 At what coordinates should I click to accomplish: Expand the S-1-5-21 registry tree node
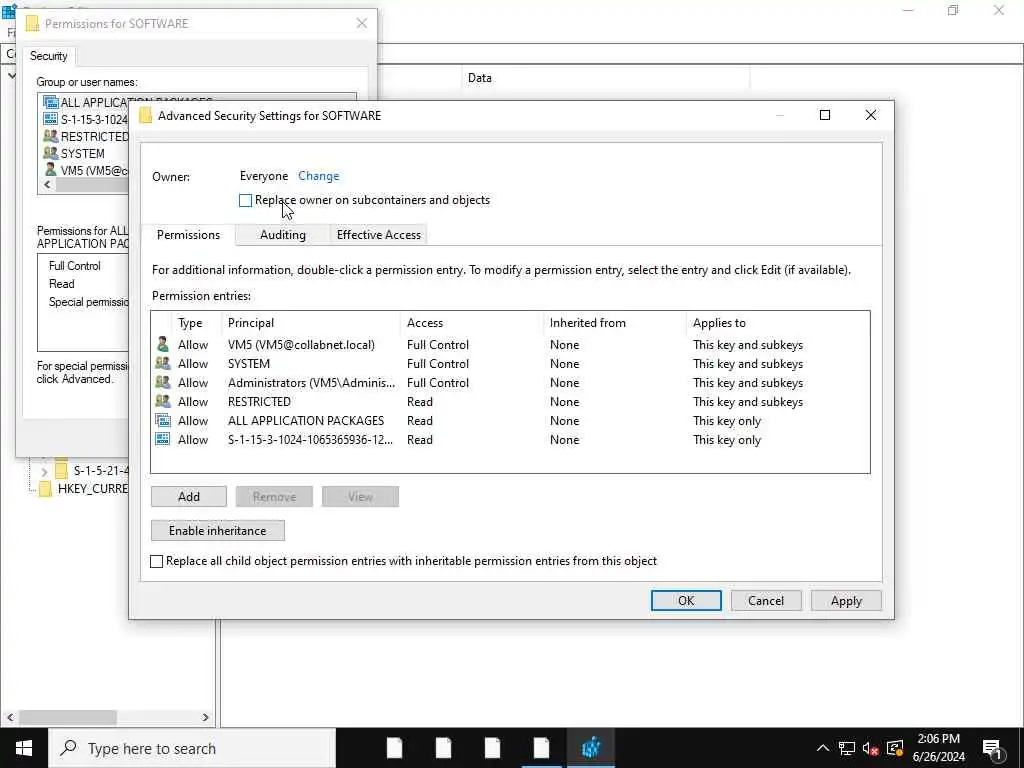coord(44,471)
